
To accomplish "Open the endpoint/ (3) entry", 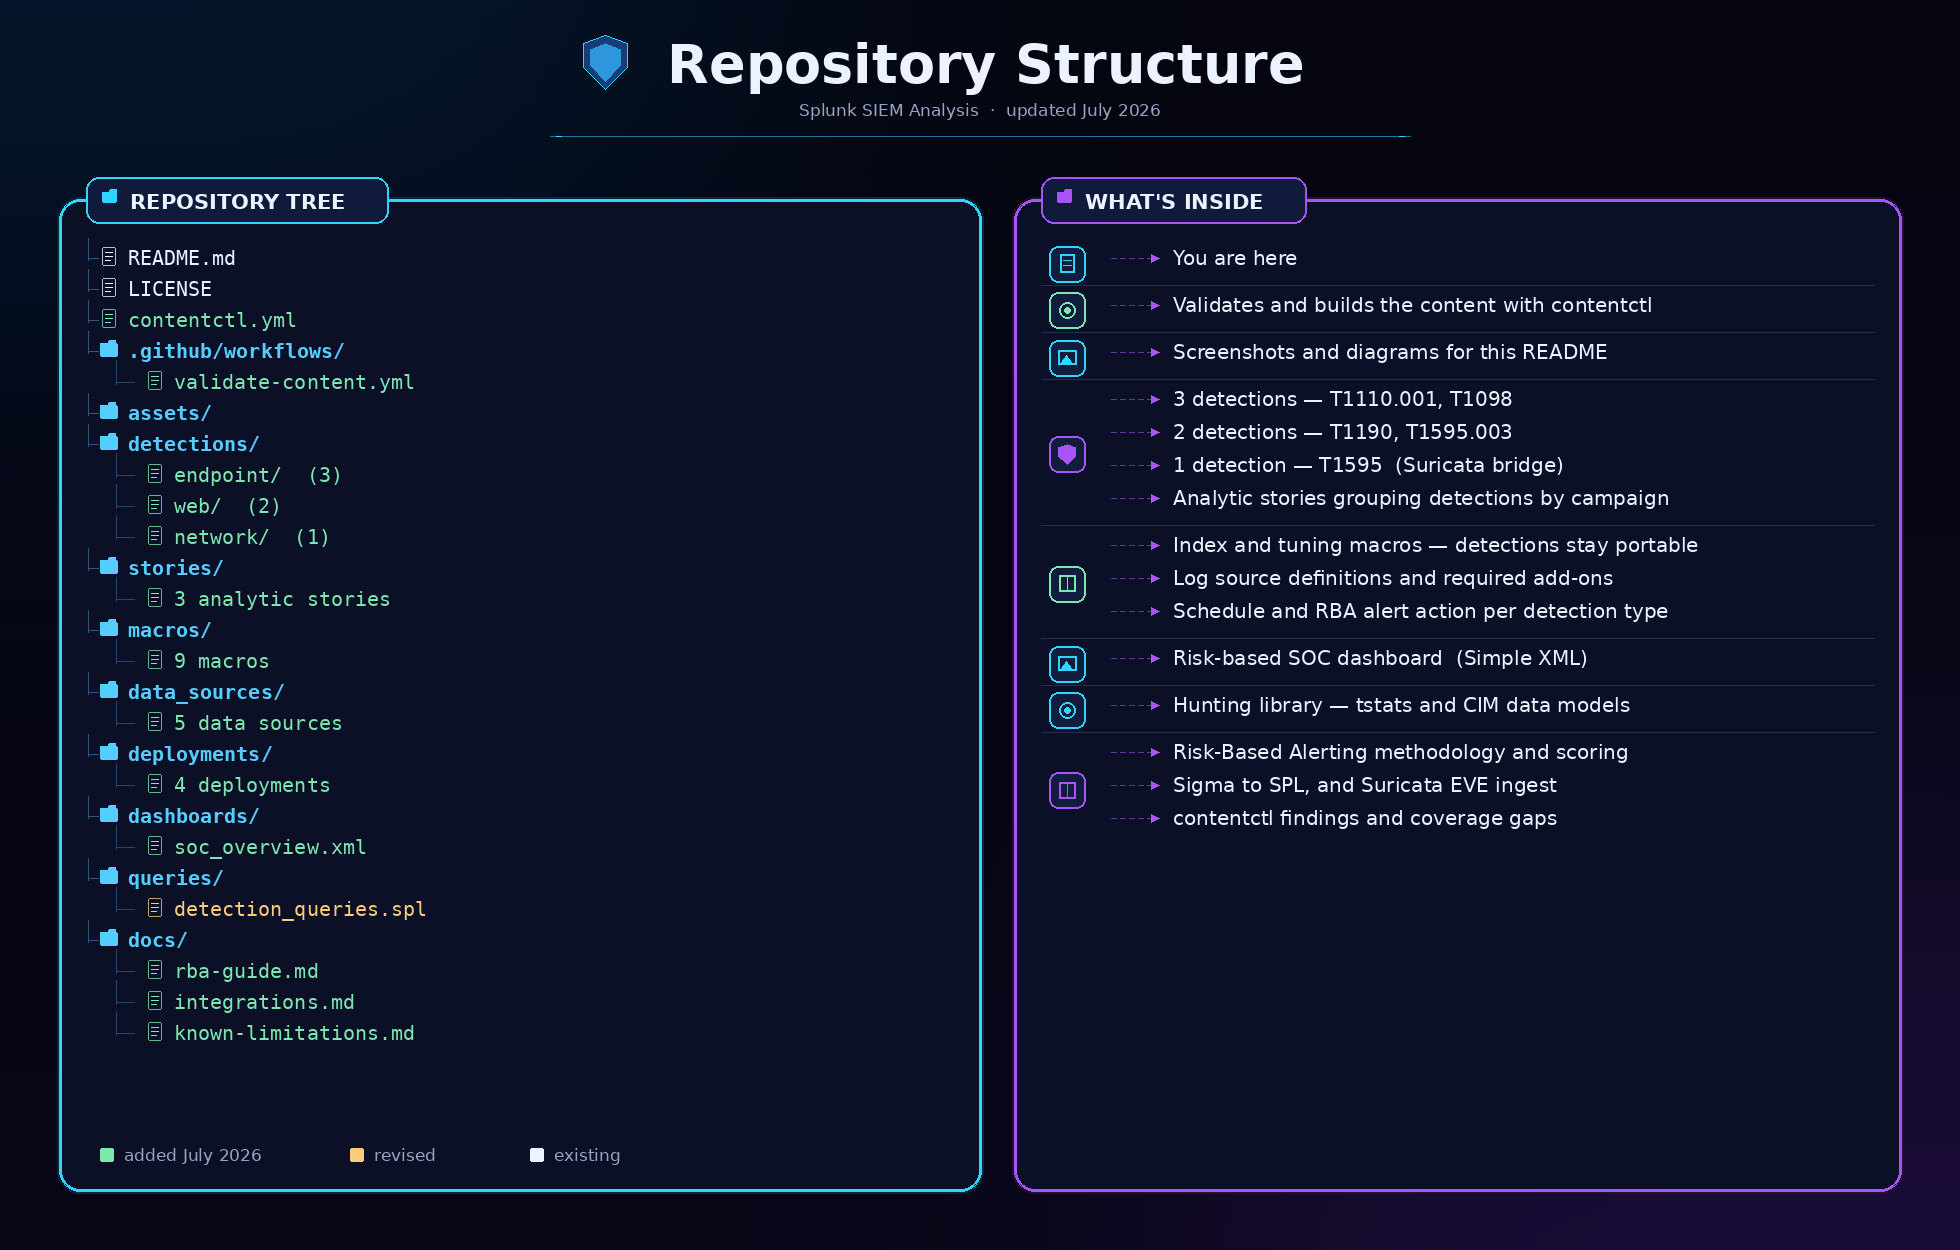I will 258,475.
